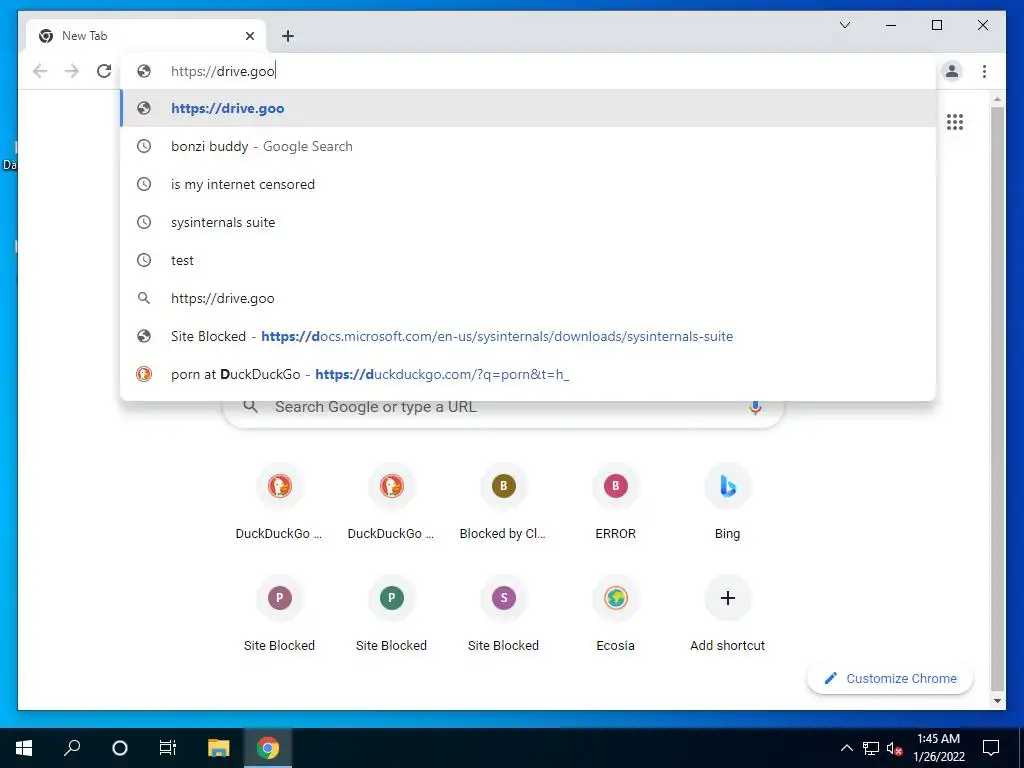Show hidden system tray icons
The width and height of the screenshot is (1024, 768).
click(x=846, y=748)
